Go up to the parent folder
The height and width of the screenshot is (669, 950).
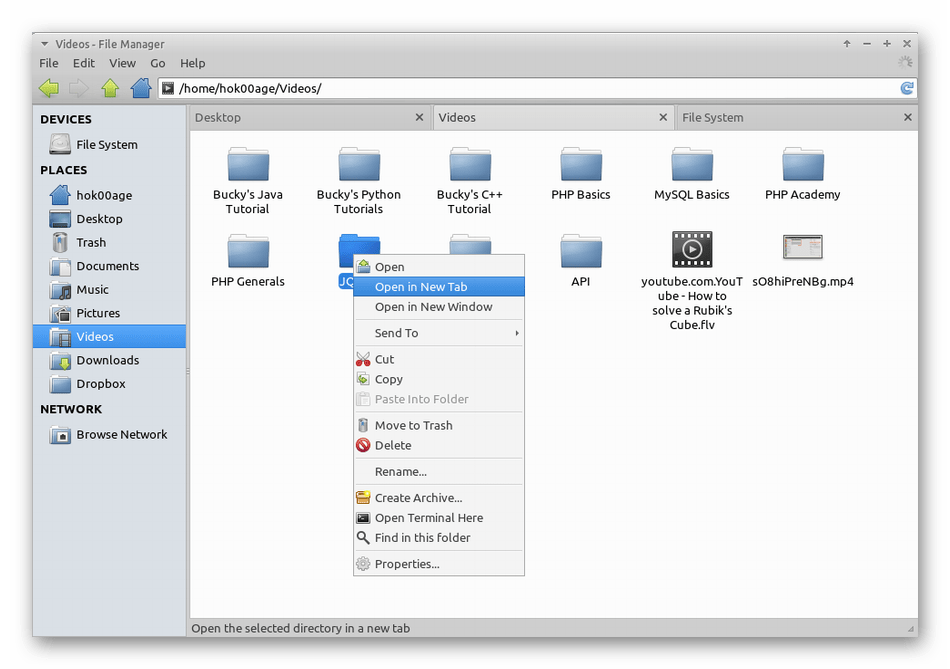coord(110,89)
